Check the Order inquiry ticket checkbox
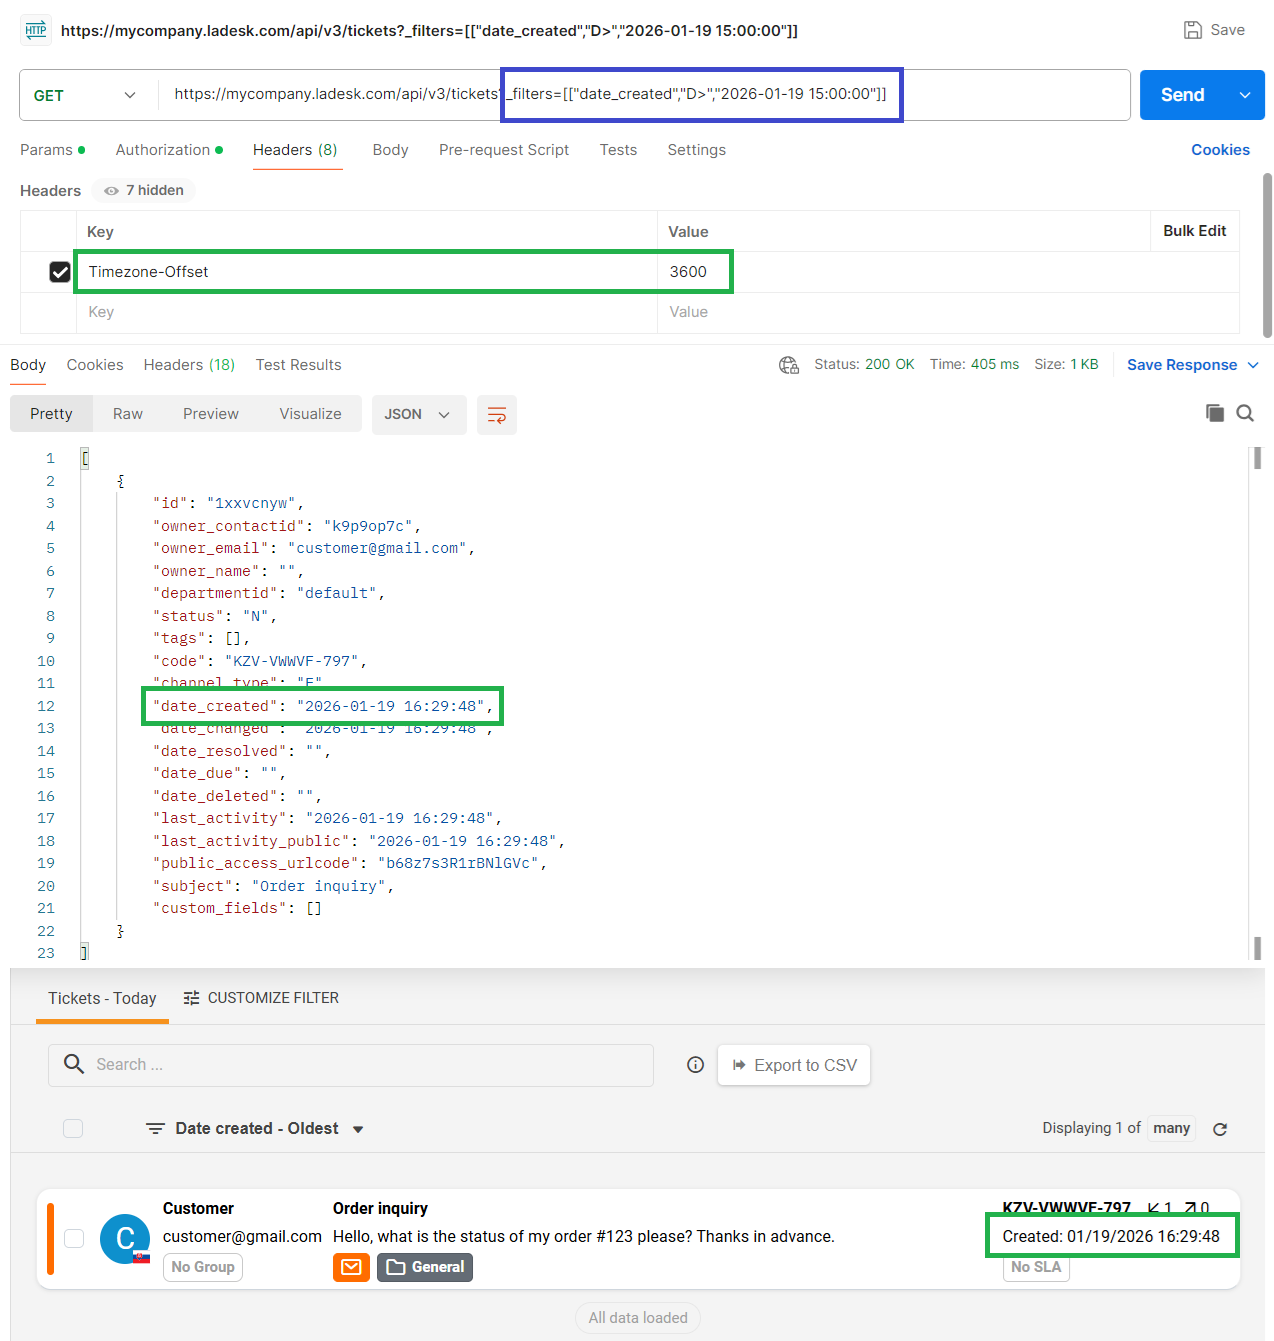 tap(74, 1238)
